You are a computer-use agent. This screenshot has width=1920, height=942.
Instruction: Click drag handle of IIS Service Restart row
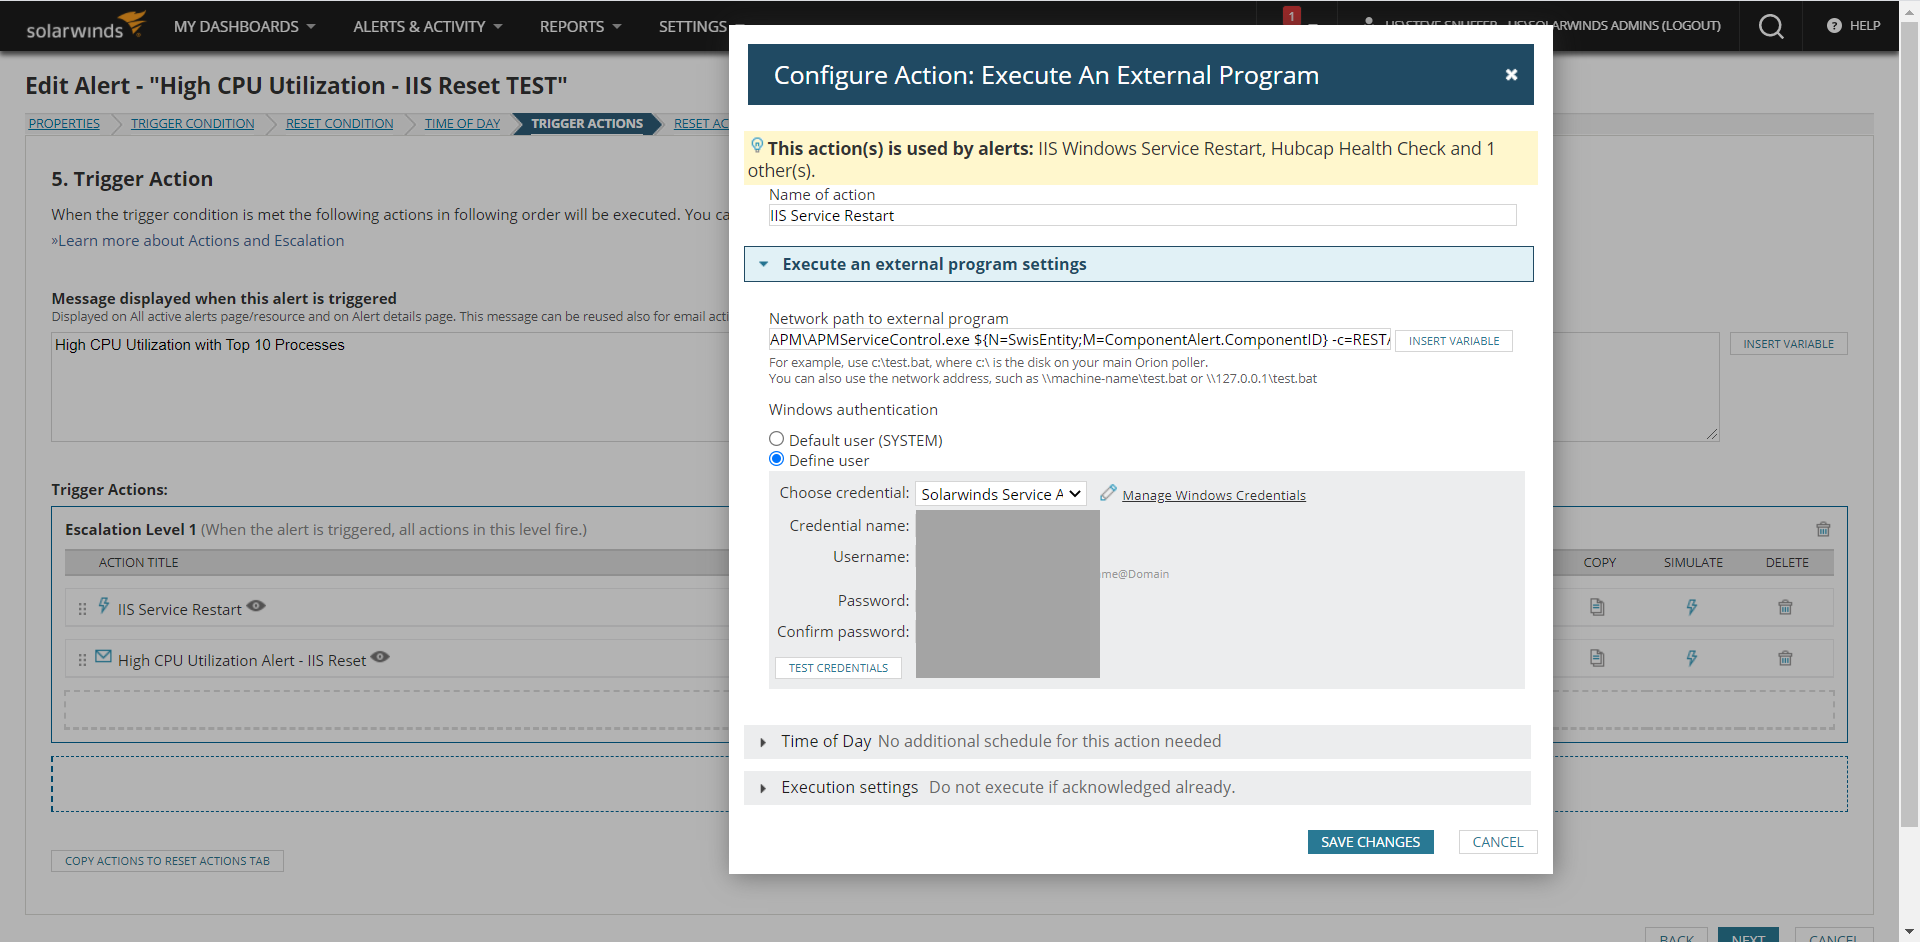click(82, 609)
